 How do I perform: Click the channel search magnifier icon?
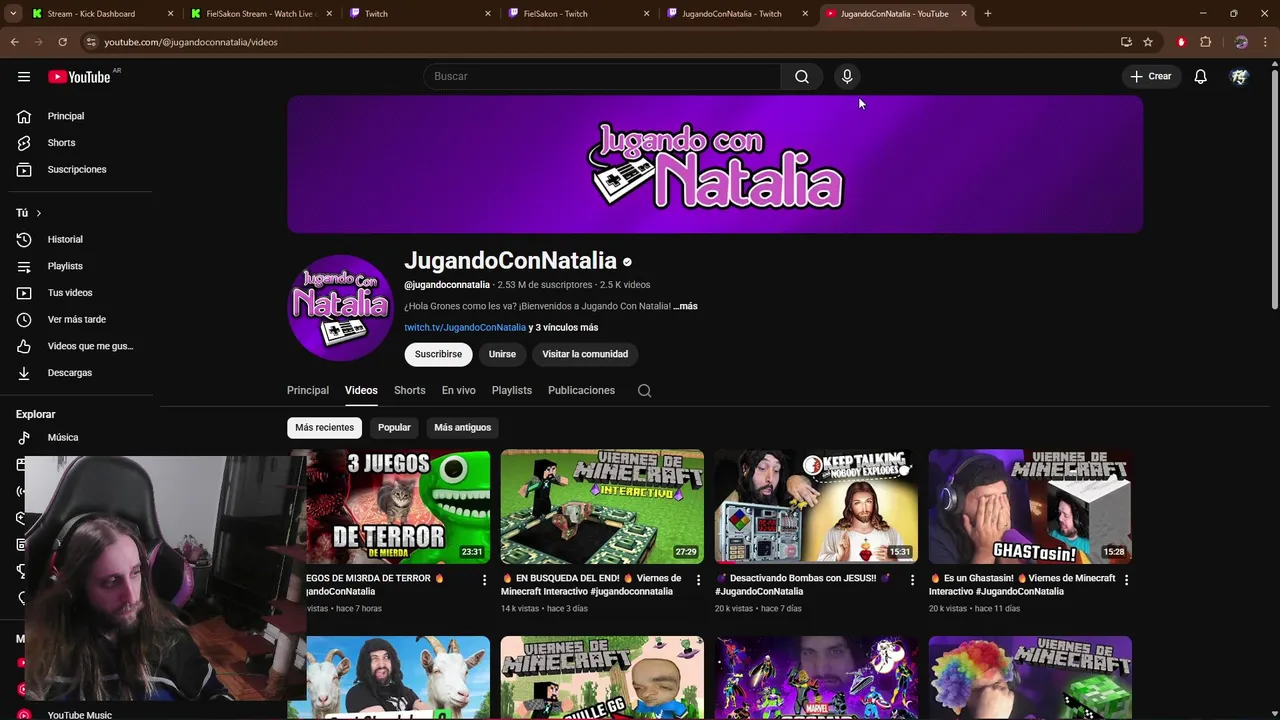pos(644,391)
